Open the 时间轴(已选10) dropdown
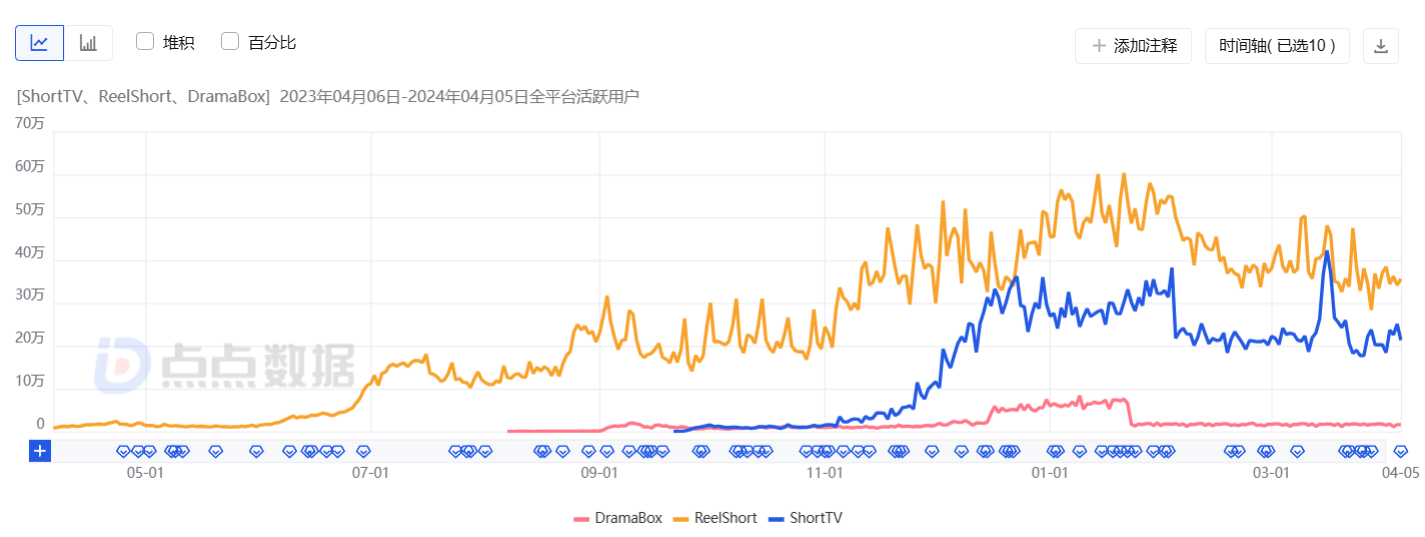This screenshot has height=537, width=1425. click(x=1276, y=46)
